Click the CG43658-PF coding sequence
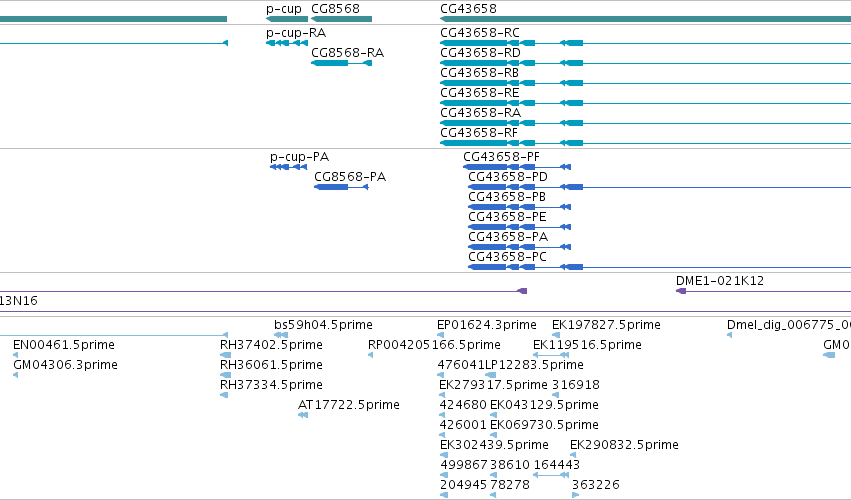The height and width of the screenshot is (500, 851). tap(501, 157)
